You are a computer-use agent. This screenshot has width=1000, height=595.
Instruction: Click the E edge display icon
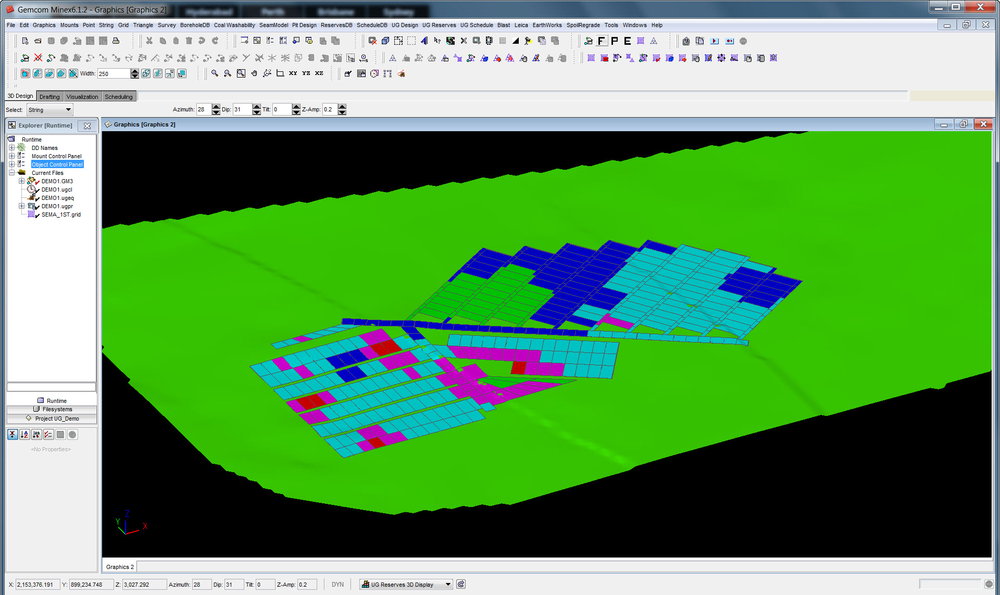627,41
